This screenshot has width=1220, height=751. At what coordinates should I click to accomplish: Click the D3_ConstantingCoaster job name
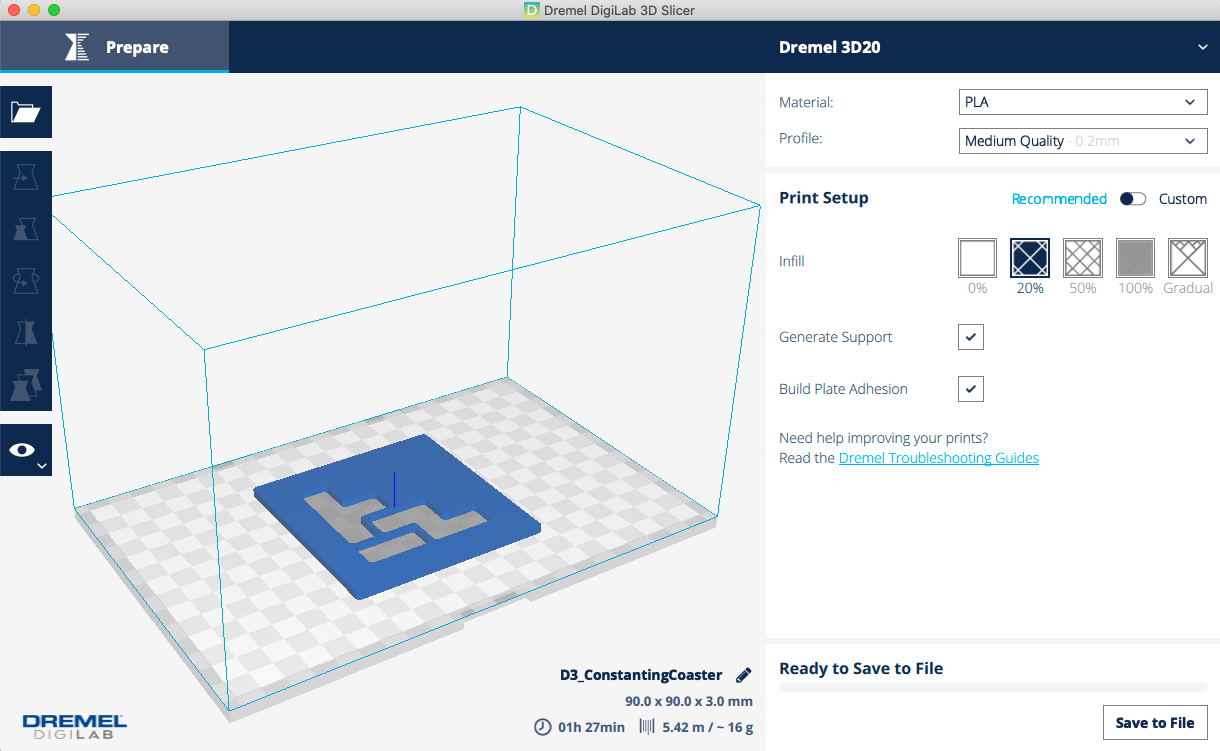click(x=641, y=675)
